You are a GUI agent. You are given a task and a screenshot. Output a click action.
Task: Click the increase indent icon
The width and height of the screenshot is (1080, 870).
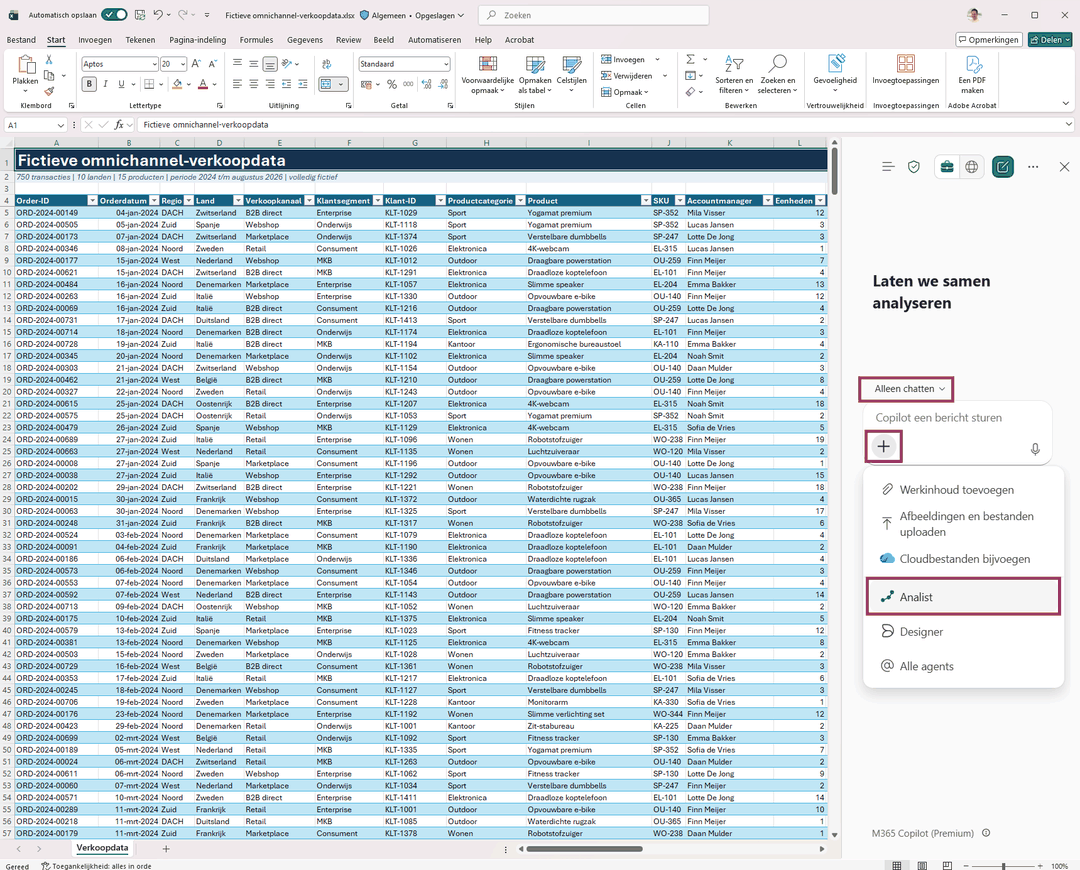tap(302, 84)
